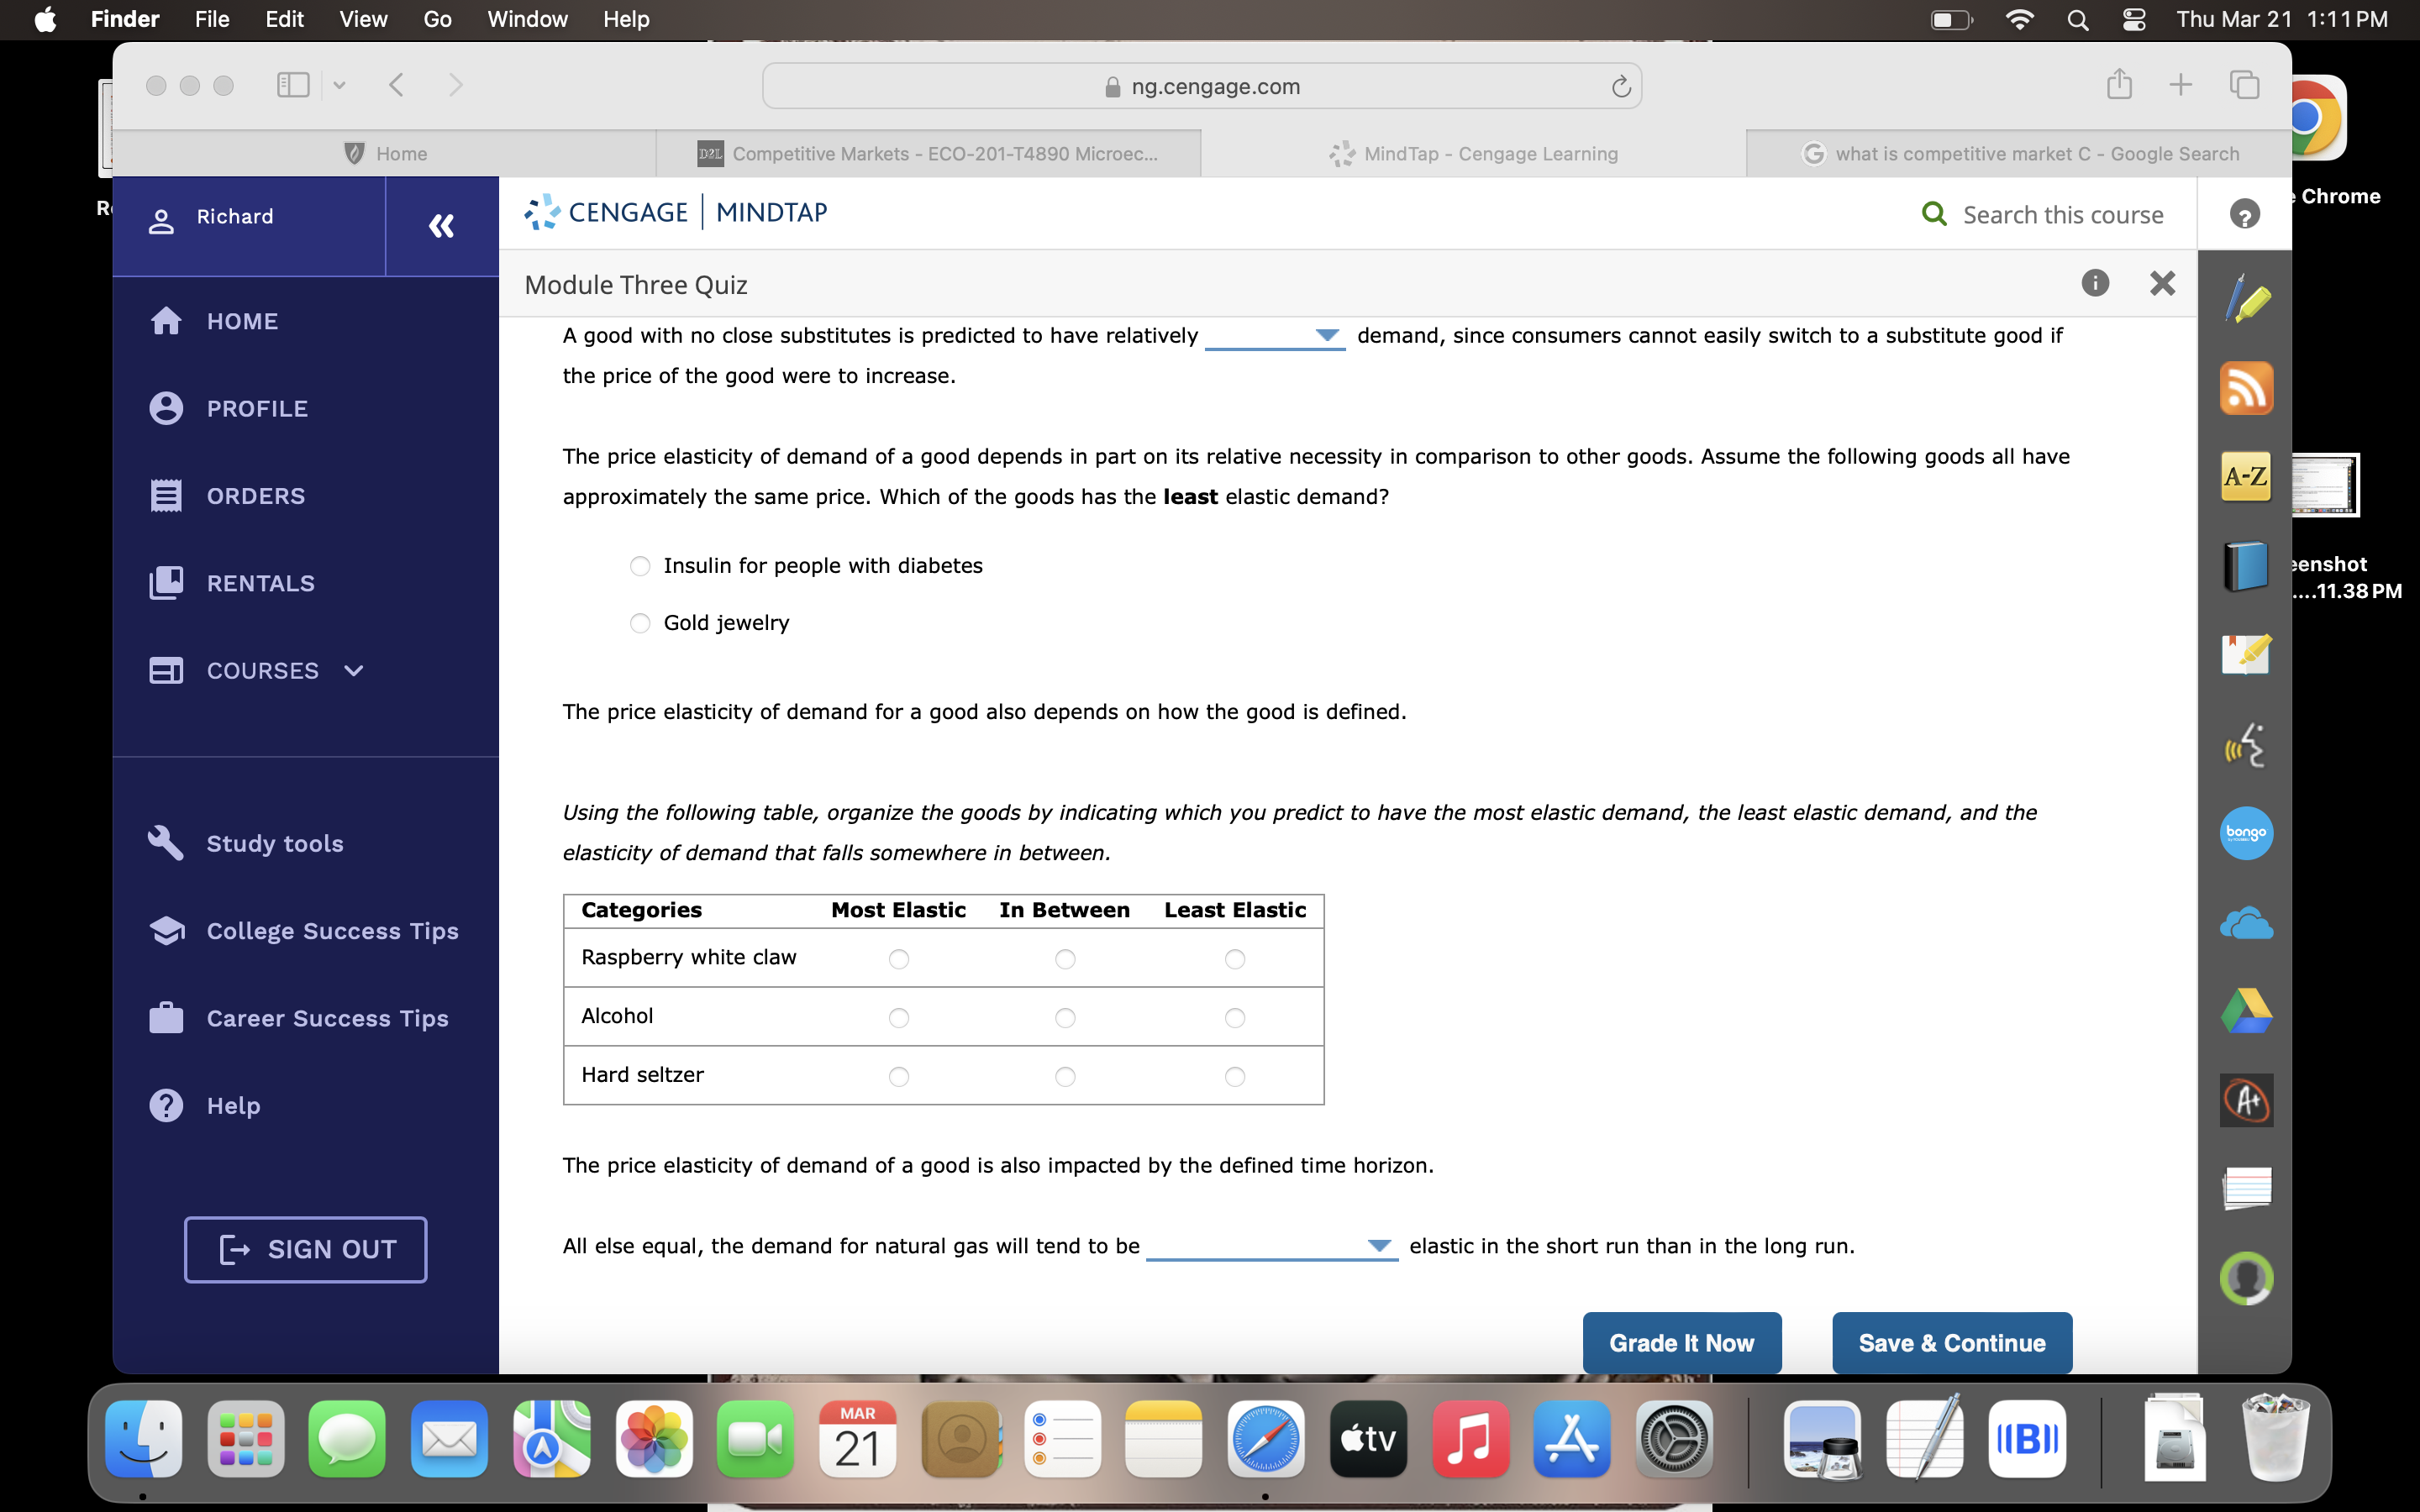The height and width of the screenshot is (1512, 2420).
Task: Click the Search this course field
Action: (x=2062, y=215)
